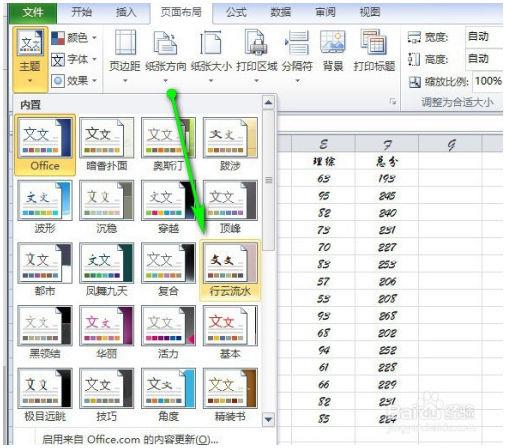Viewport: 506px width, 448px height.
Task: Open the 分隔符 breaks icon
Action: [x=297, y=43]
